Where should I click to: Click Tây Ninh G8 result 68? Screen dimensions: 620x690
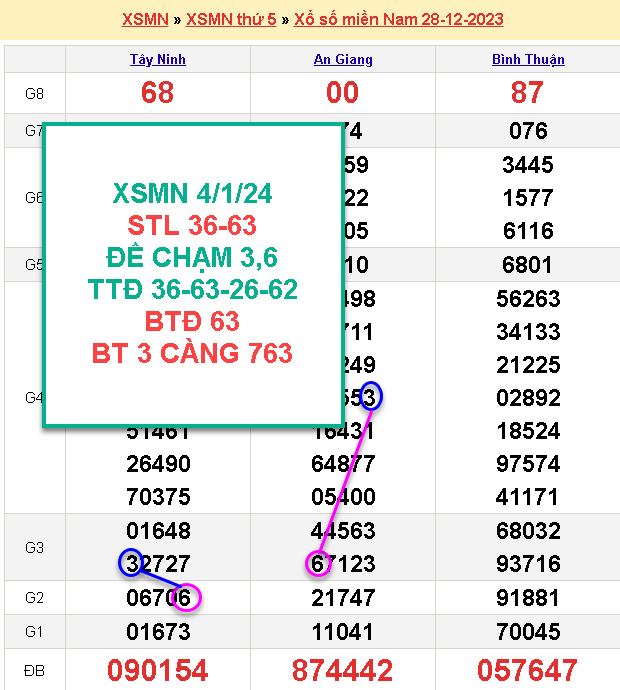(x=158, y=93)
